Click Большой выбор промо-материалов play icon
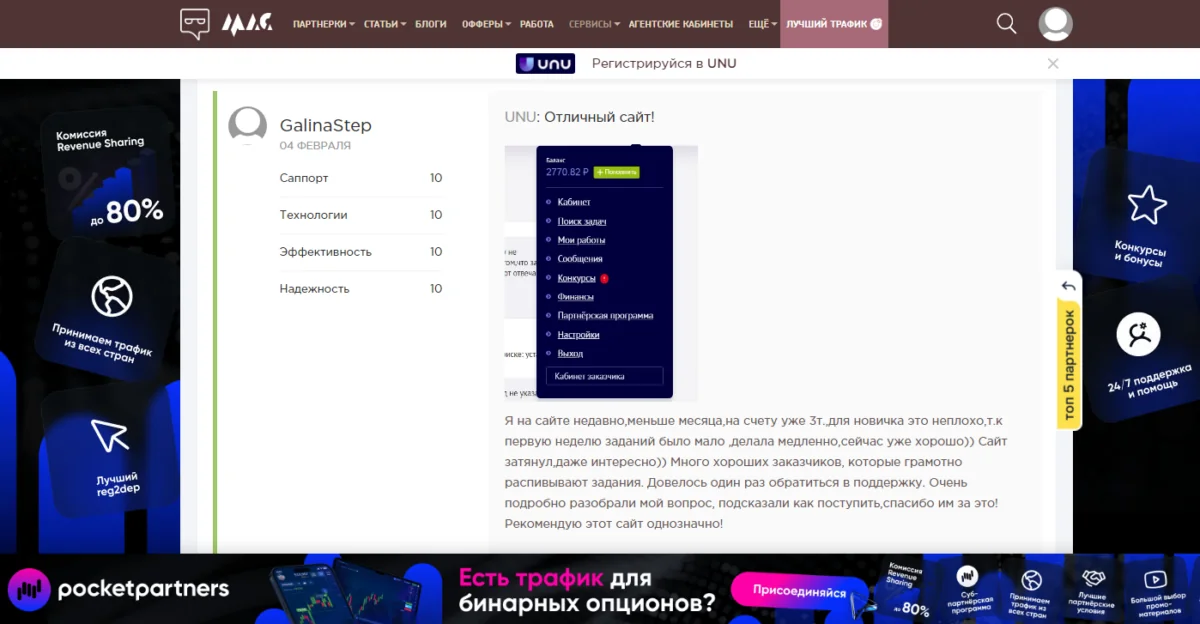The image size is (1200, 624). [1155, 579]
